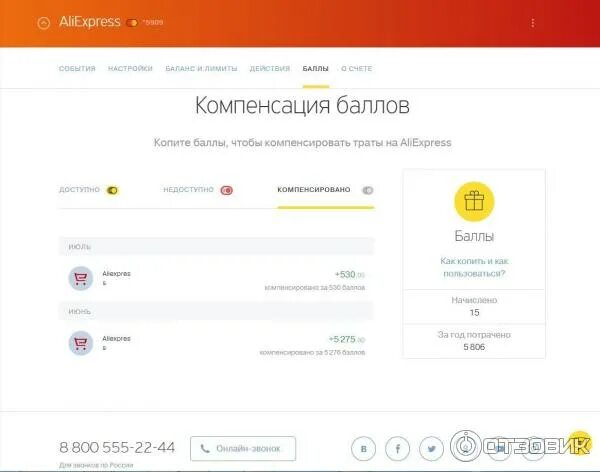Switch to the События tab
600x472 pixels.
point(77,69)
